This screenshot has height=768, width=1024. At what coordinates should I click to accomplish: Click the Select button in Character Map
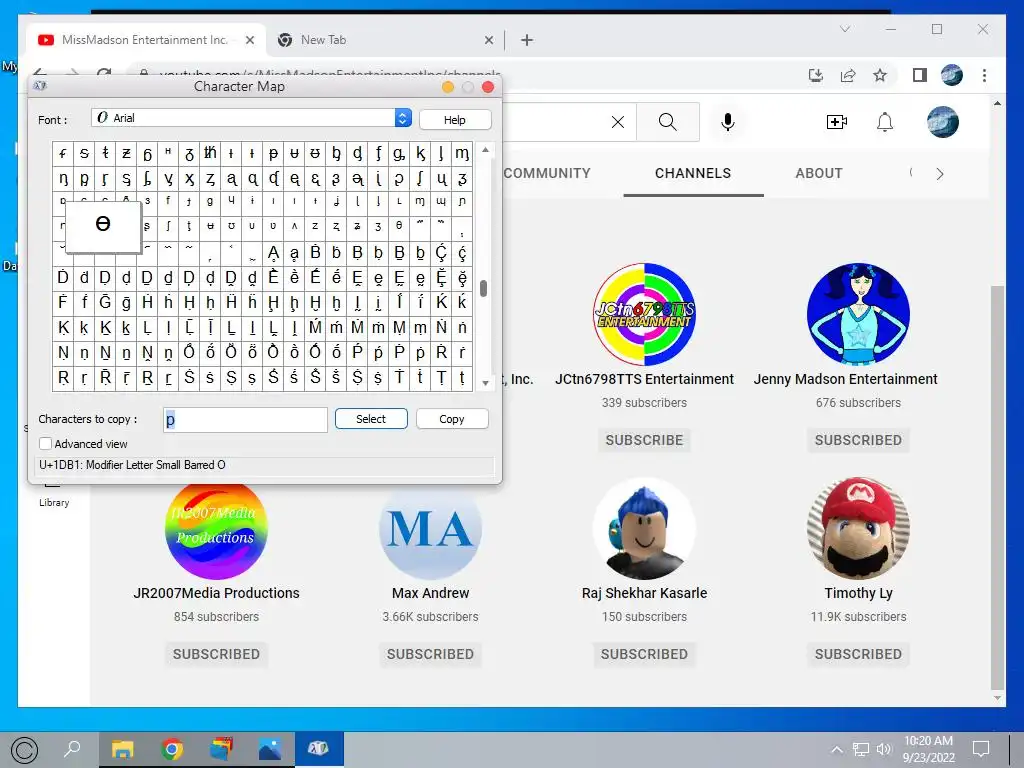(x=371, y=419)
